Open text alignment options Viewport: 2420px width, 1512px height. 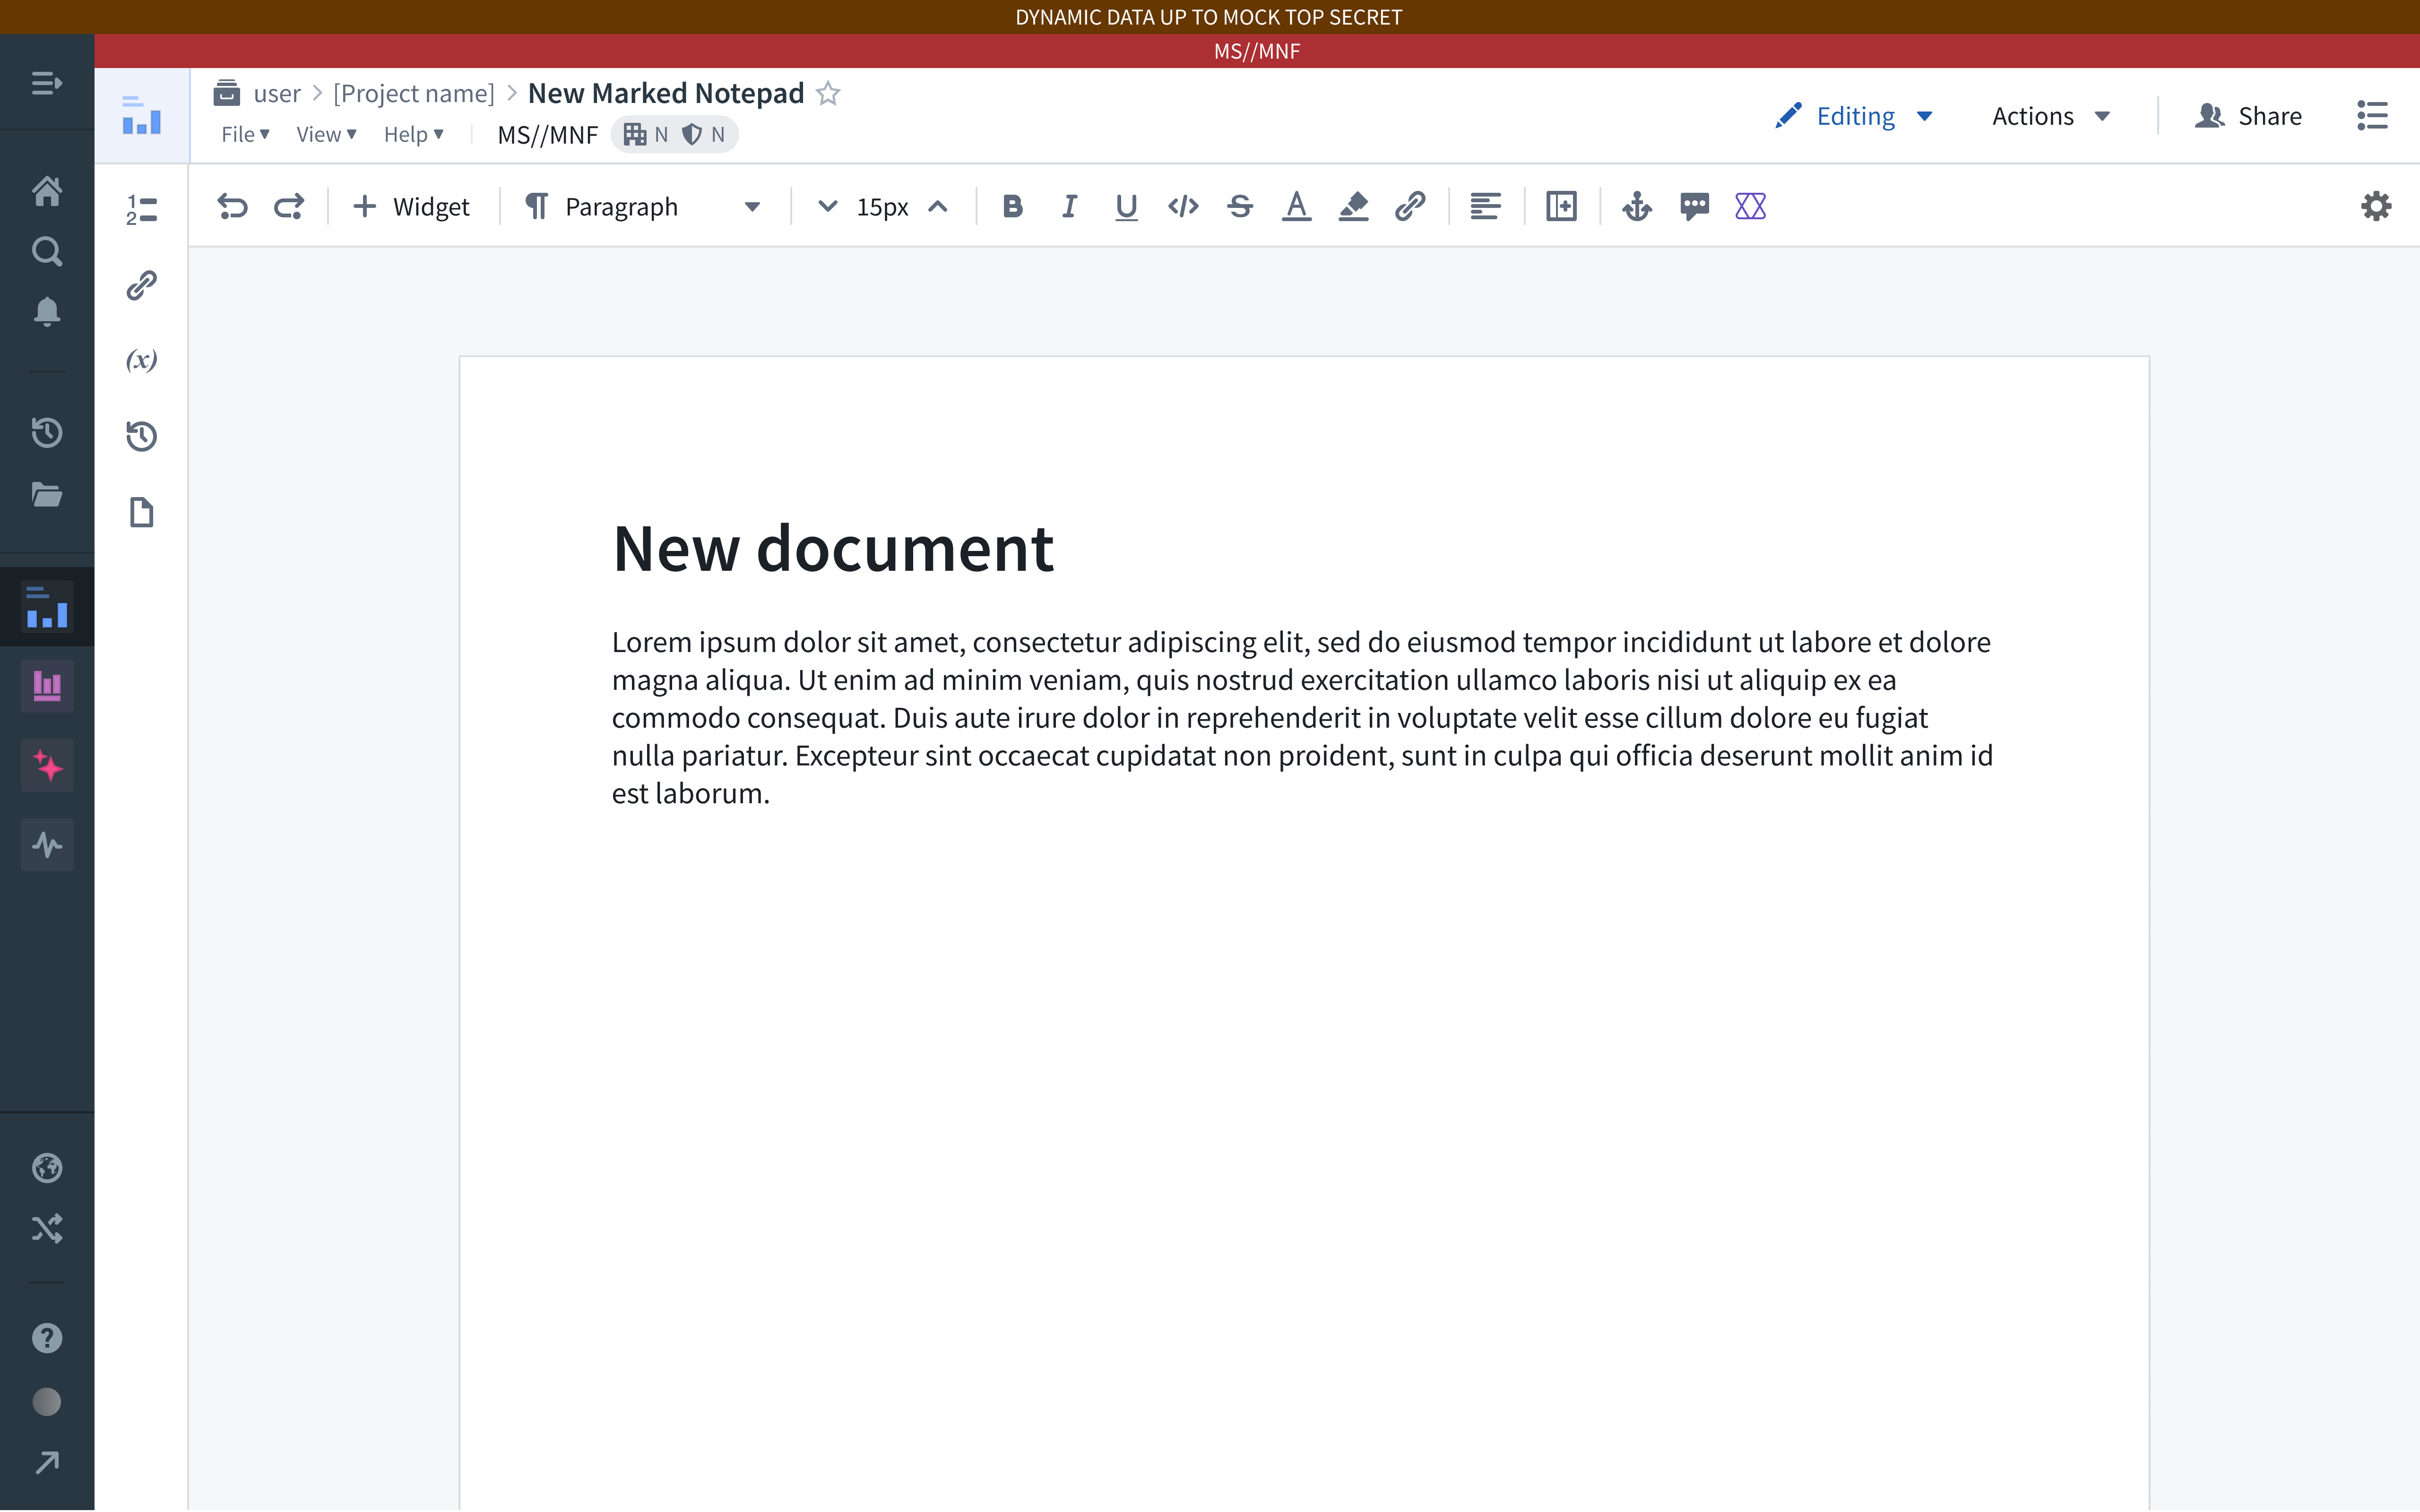pos(1485,206)
